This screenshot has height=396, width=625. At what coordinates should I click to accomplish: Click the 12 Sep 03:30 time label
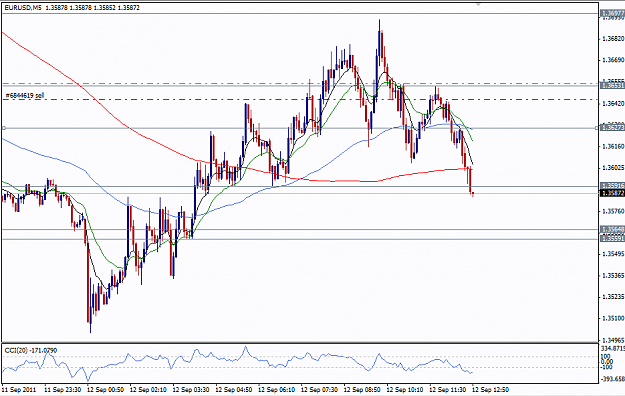pyautogui.click(x=191, y=390)
